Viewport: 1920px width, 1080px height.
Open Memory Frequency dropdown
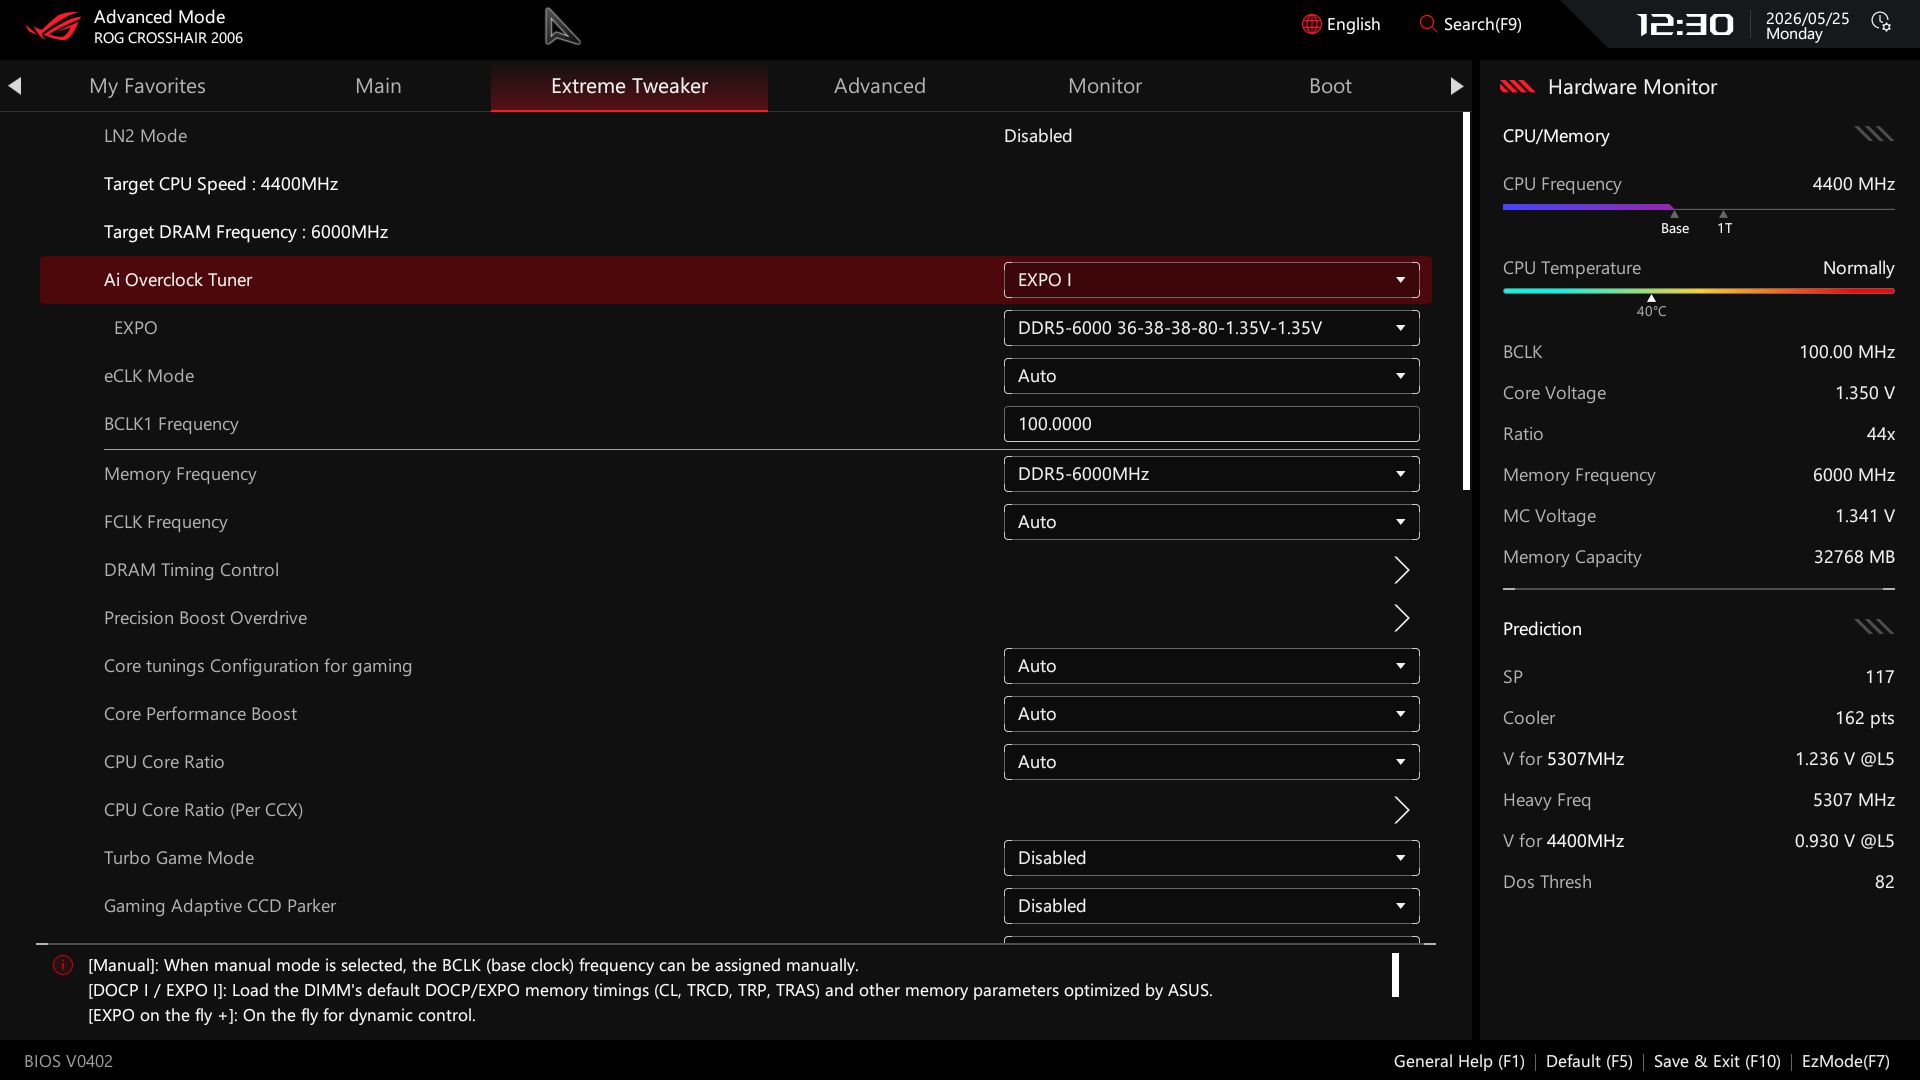click(1211, 474)
